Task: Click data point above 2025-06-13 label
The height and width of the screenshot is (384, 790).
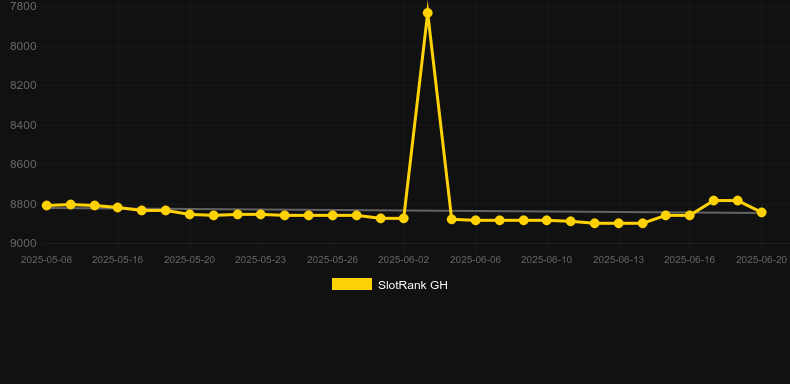Action: click(619, 223)
